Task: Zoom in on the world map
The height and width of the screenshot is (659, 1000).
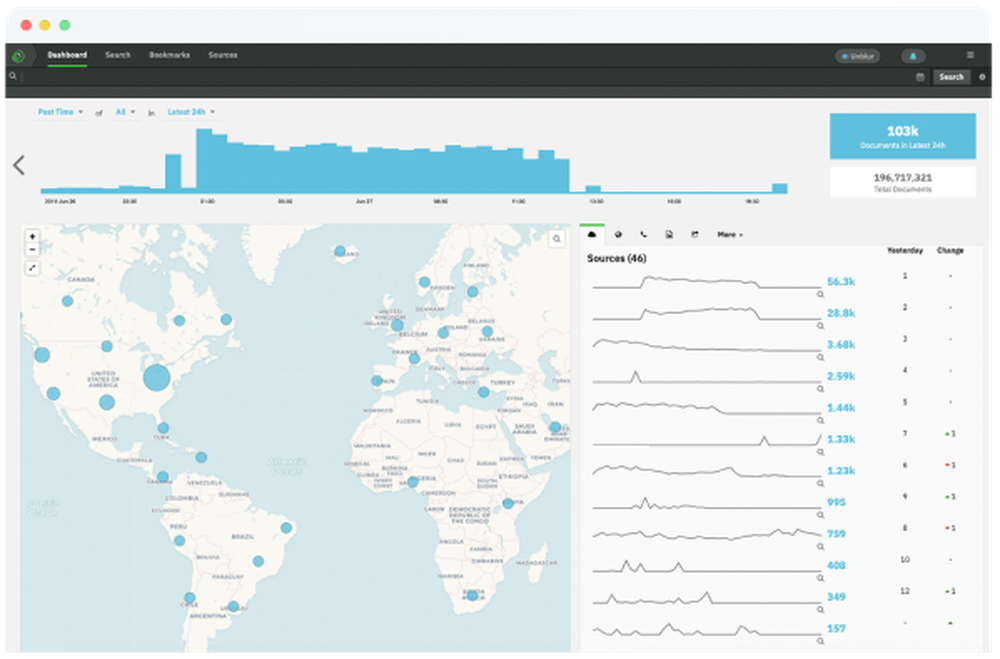Action: (33, 237)
